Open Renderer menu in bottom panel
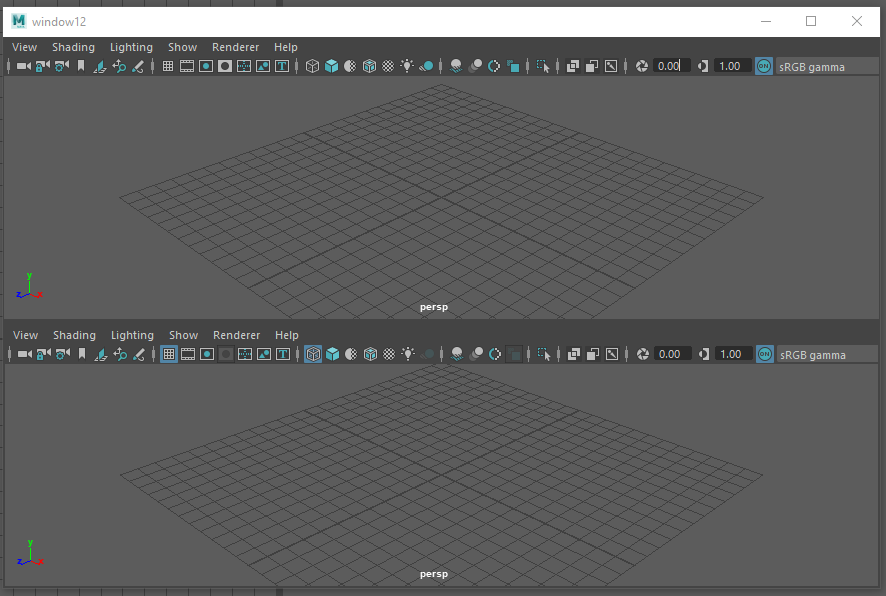Screen dimensions: 886x596 coord(236,335)
